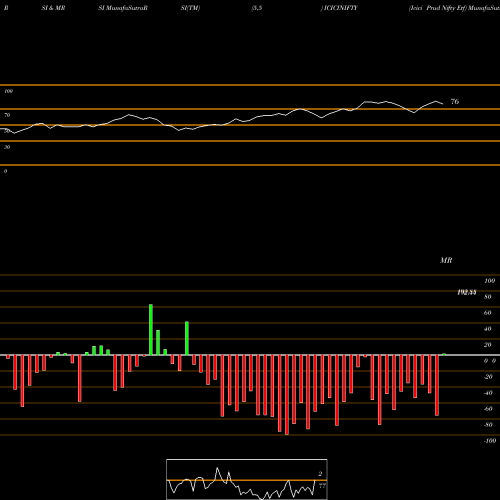
Task: Select the 40 label on MR axis
Action: pyautogui.click(x=488, y=329)
